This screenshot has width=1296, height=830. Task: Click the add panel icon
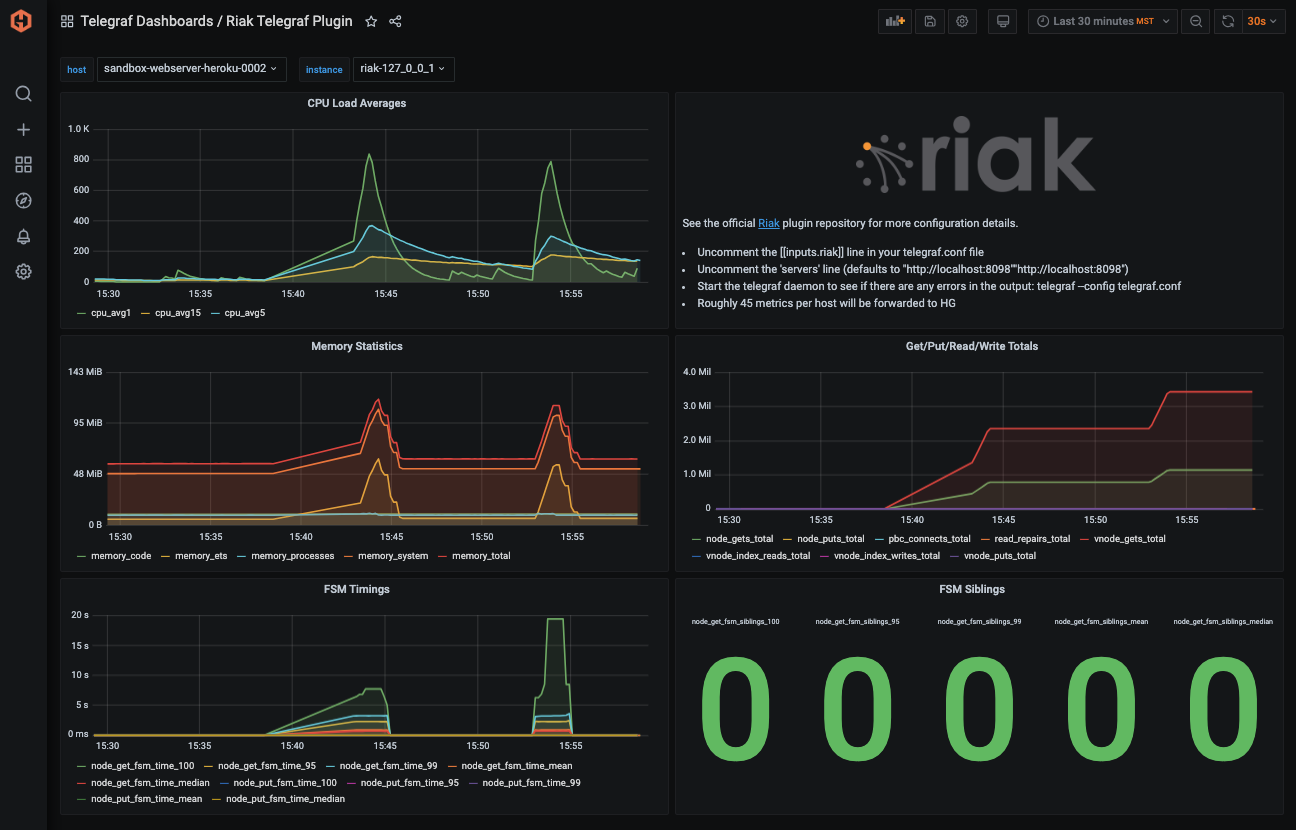pyautogui.click(x=894, y=21)
